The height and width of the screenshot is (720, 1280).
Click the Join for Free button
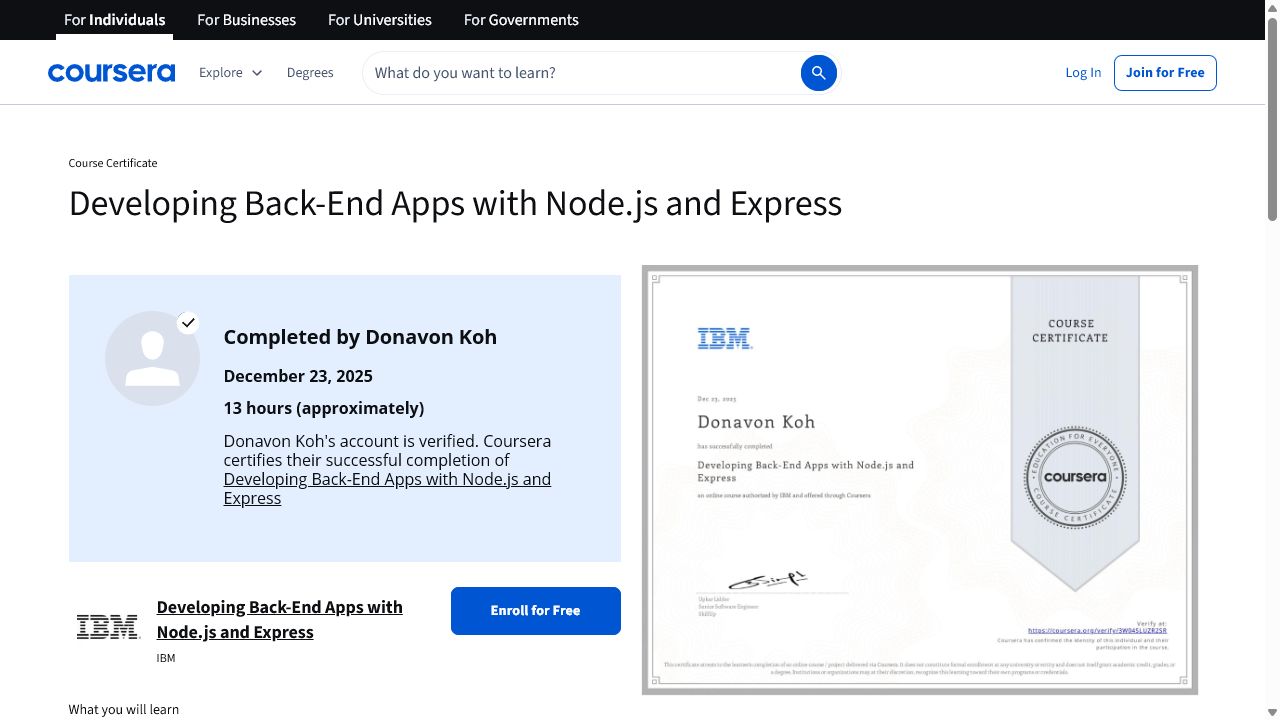(1165, 73)
